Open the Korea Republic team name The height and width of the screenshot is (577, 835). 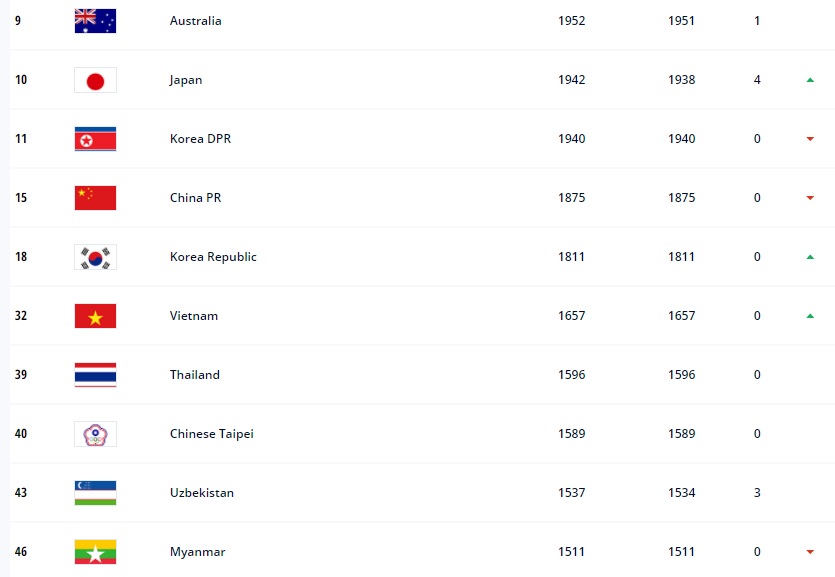(x=213, y=257)
